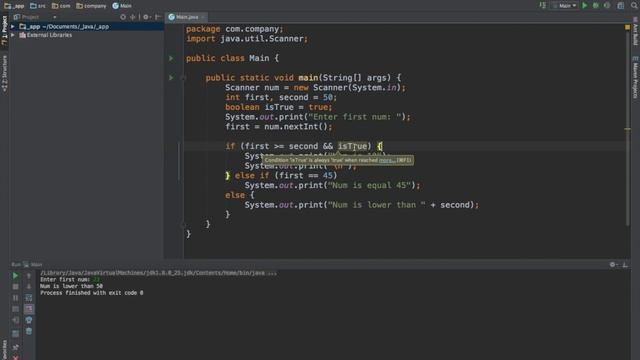Expand the External Libraries node
The image size is (640, 360).
click(13, 35)
